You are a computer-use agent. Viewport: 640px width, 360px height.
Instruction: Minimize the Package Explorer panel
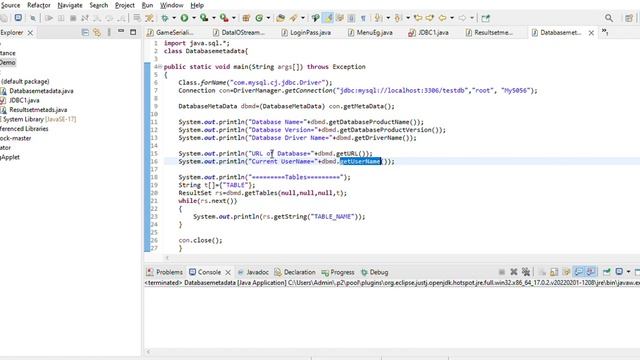121,31
